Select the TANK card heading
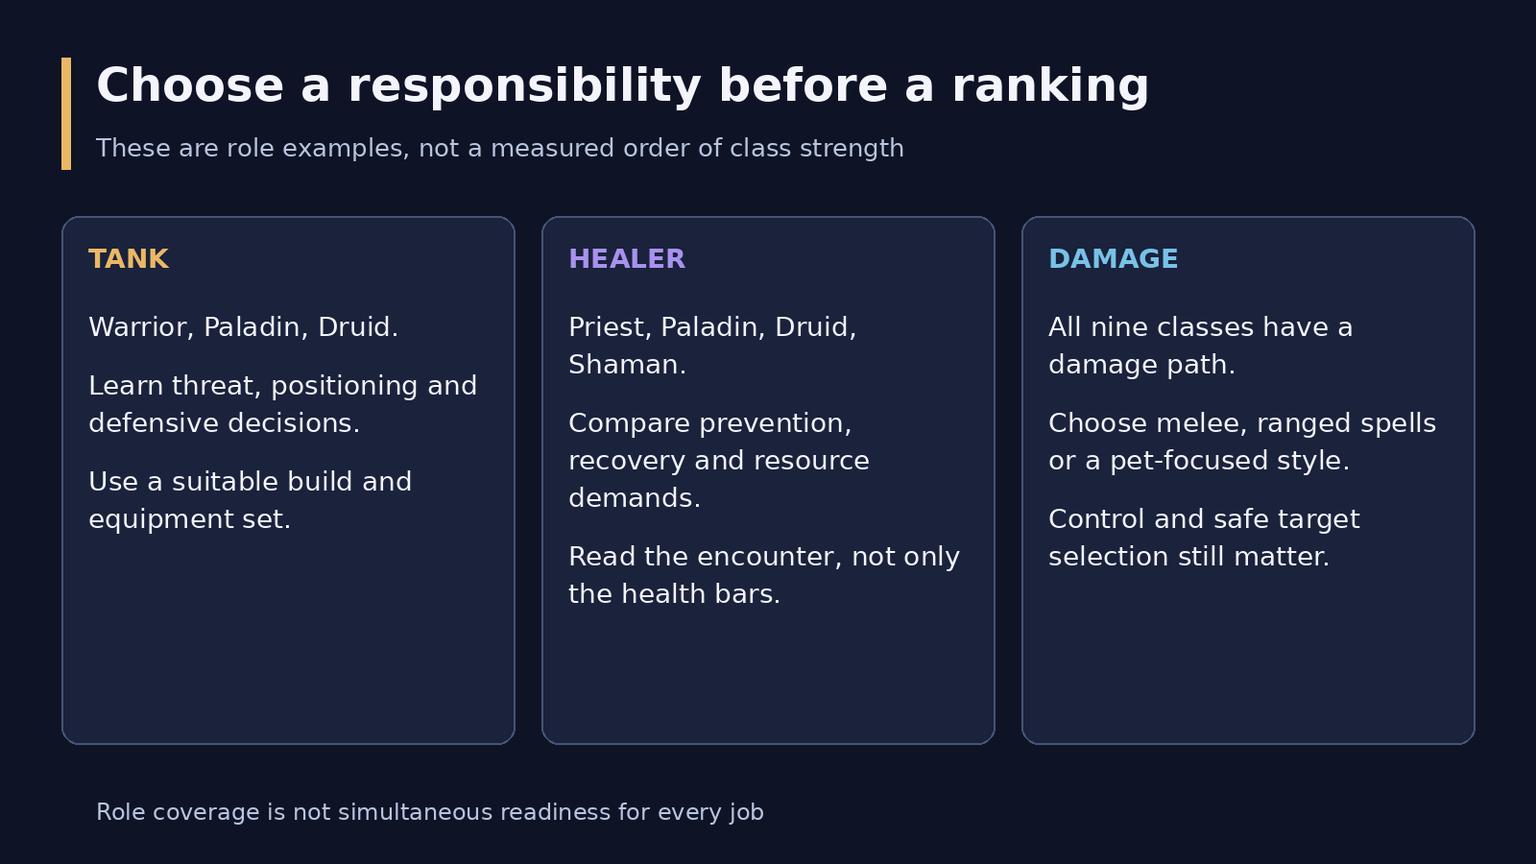 click(x=128, y=259)
